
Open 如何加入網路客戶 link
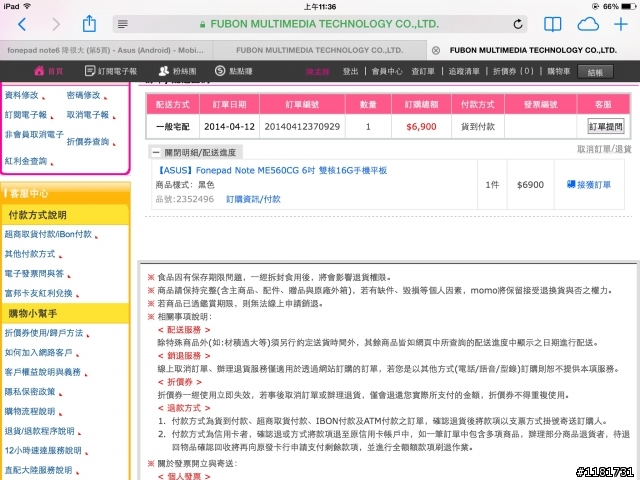click(38, 353)
